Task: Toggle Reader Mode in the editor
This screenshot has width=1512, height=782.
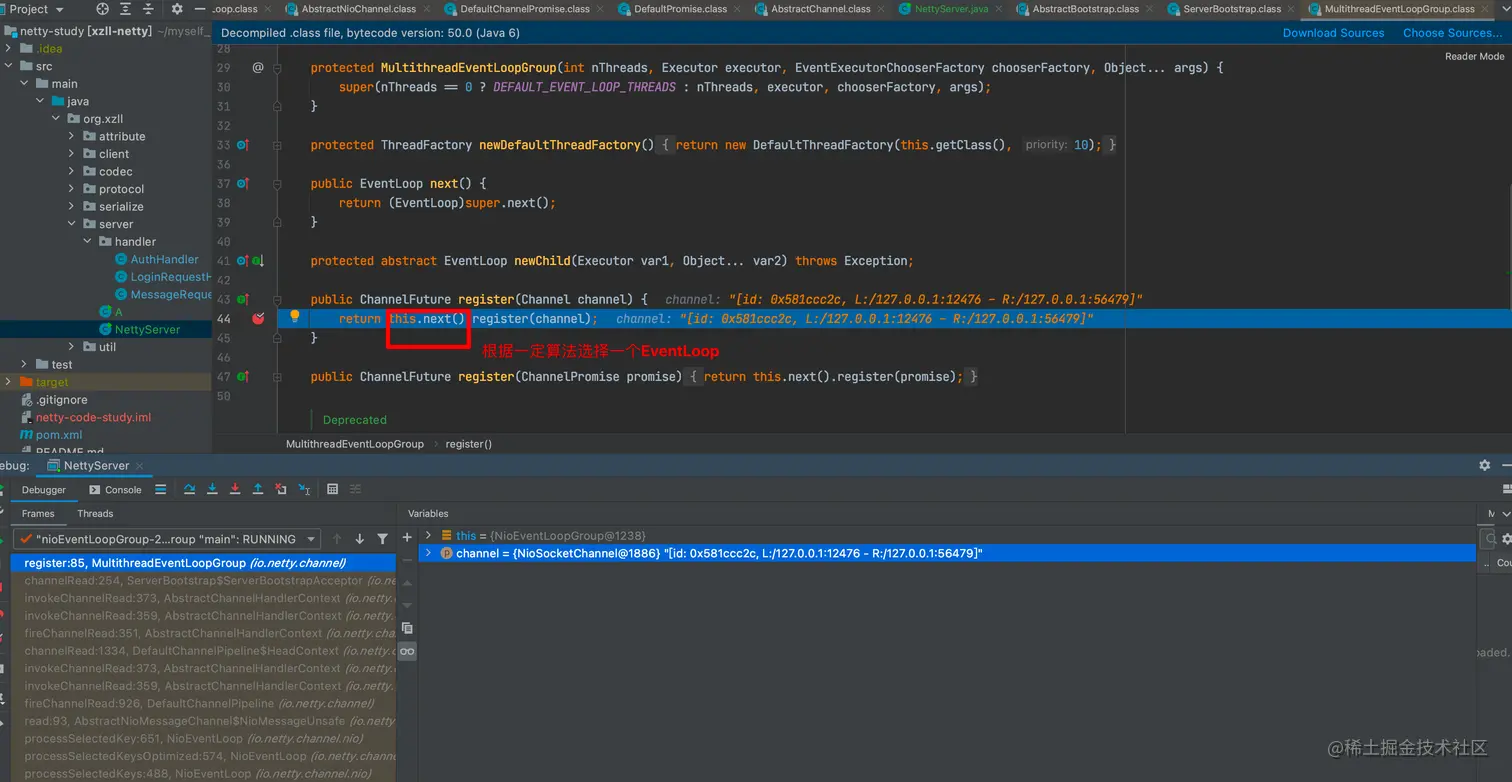Action: click(x=1474, y=57)
